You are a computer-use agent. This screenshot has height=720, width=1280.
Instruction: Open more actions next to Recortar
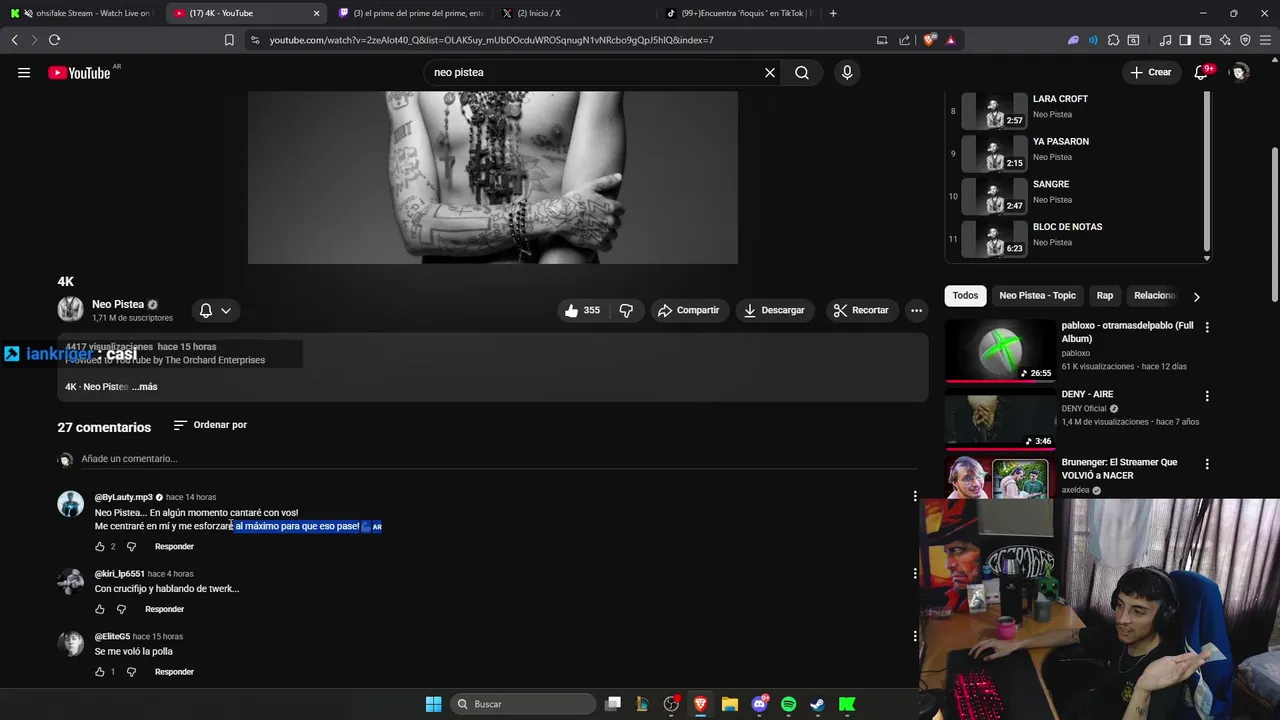(x=916, y=310)
